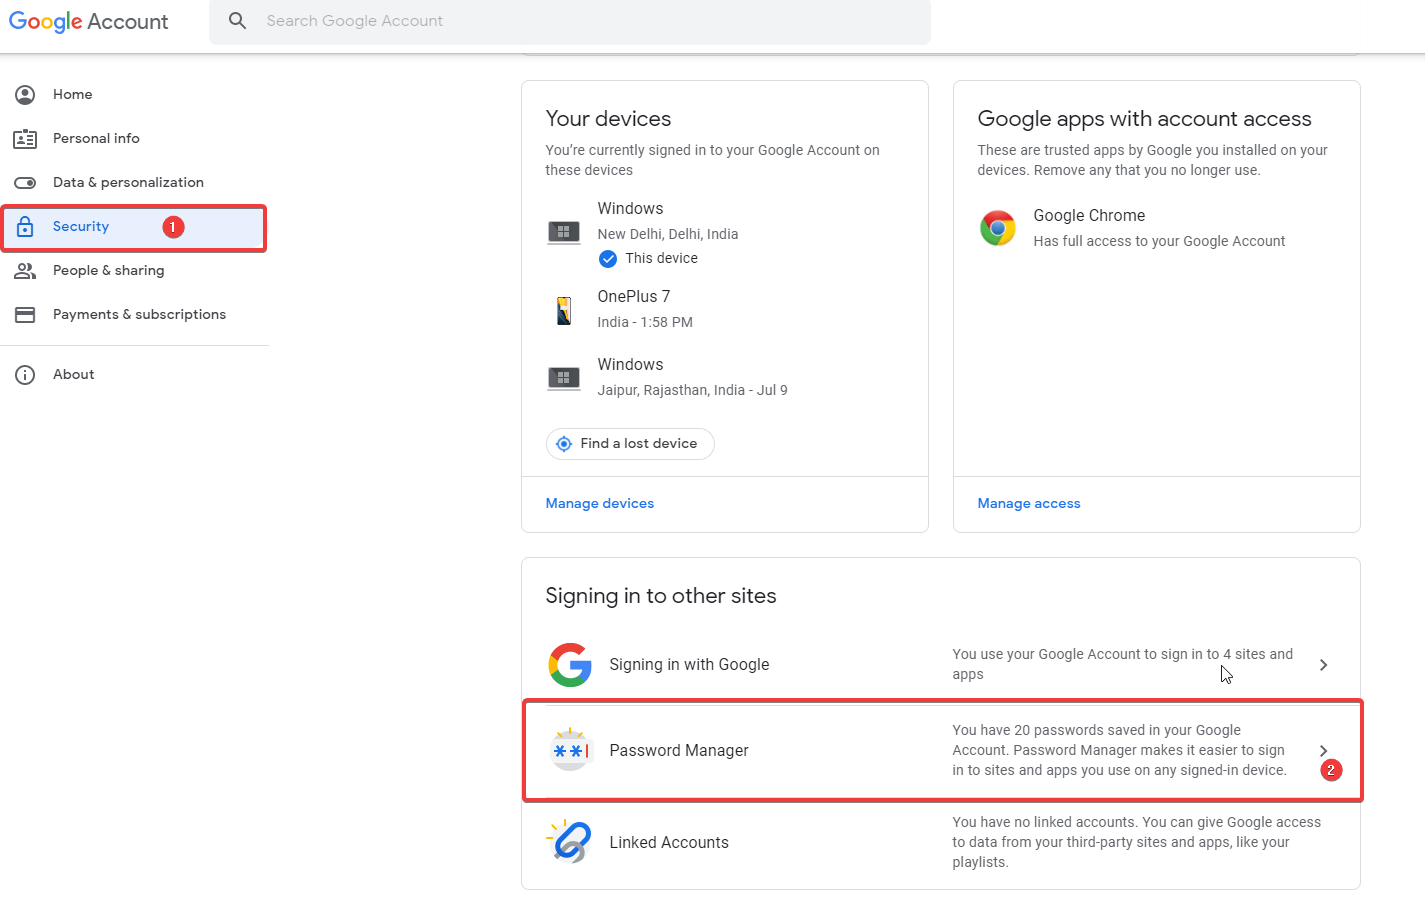Select the Password Manager key icon
This screenshot has width=1425, height=918.
[570, 750]
